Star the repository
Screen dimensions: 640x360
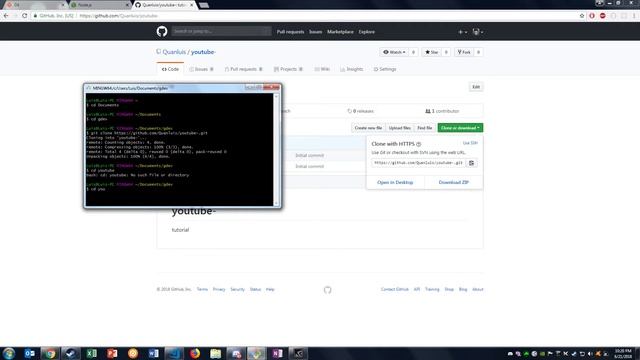click(x=431, y=52)
